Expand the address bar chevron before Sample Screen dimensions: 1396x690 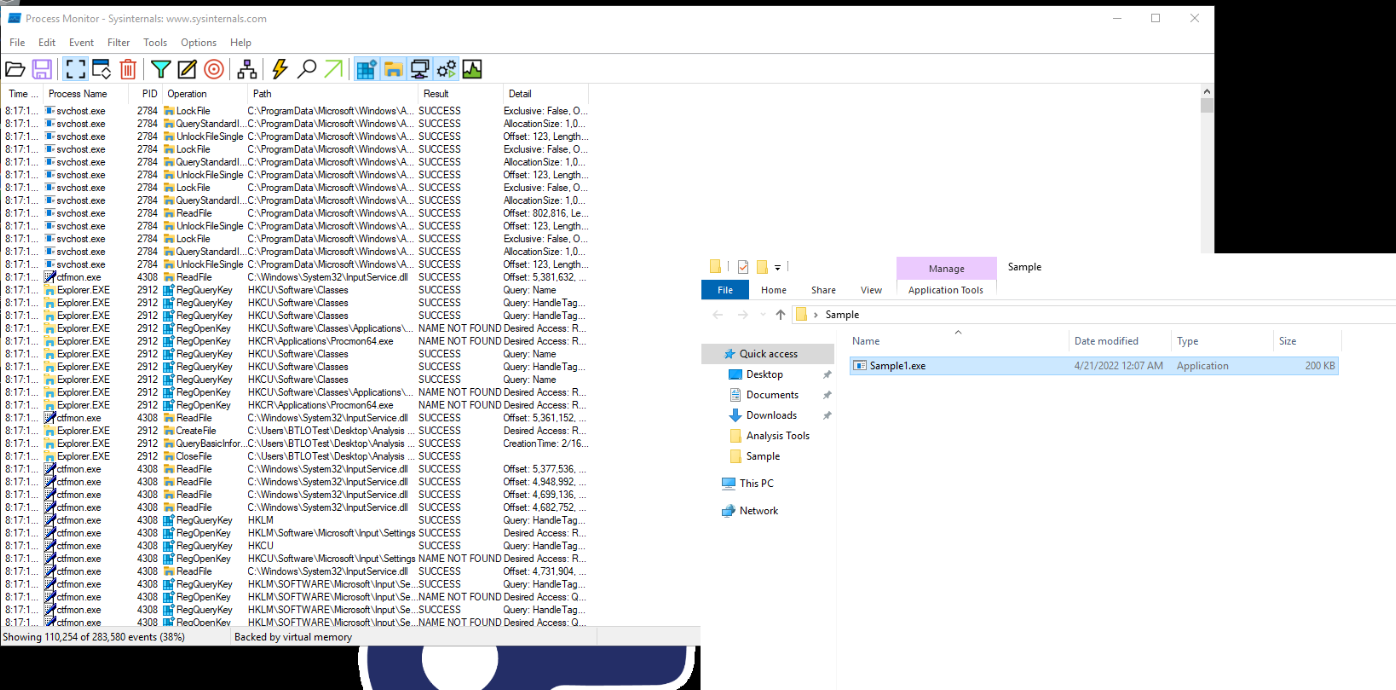(x=817, y=315)
